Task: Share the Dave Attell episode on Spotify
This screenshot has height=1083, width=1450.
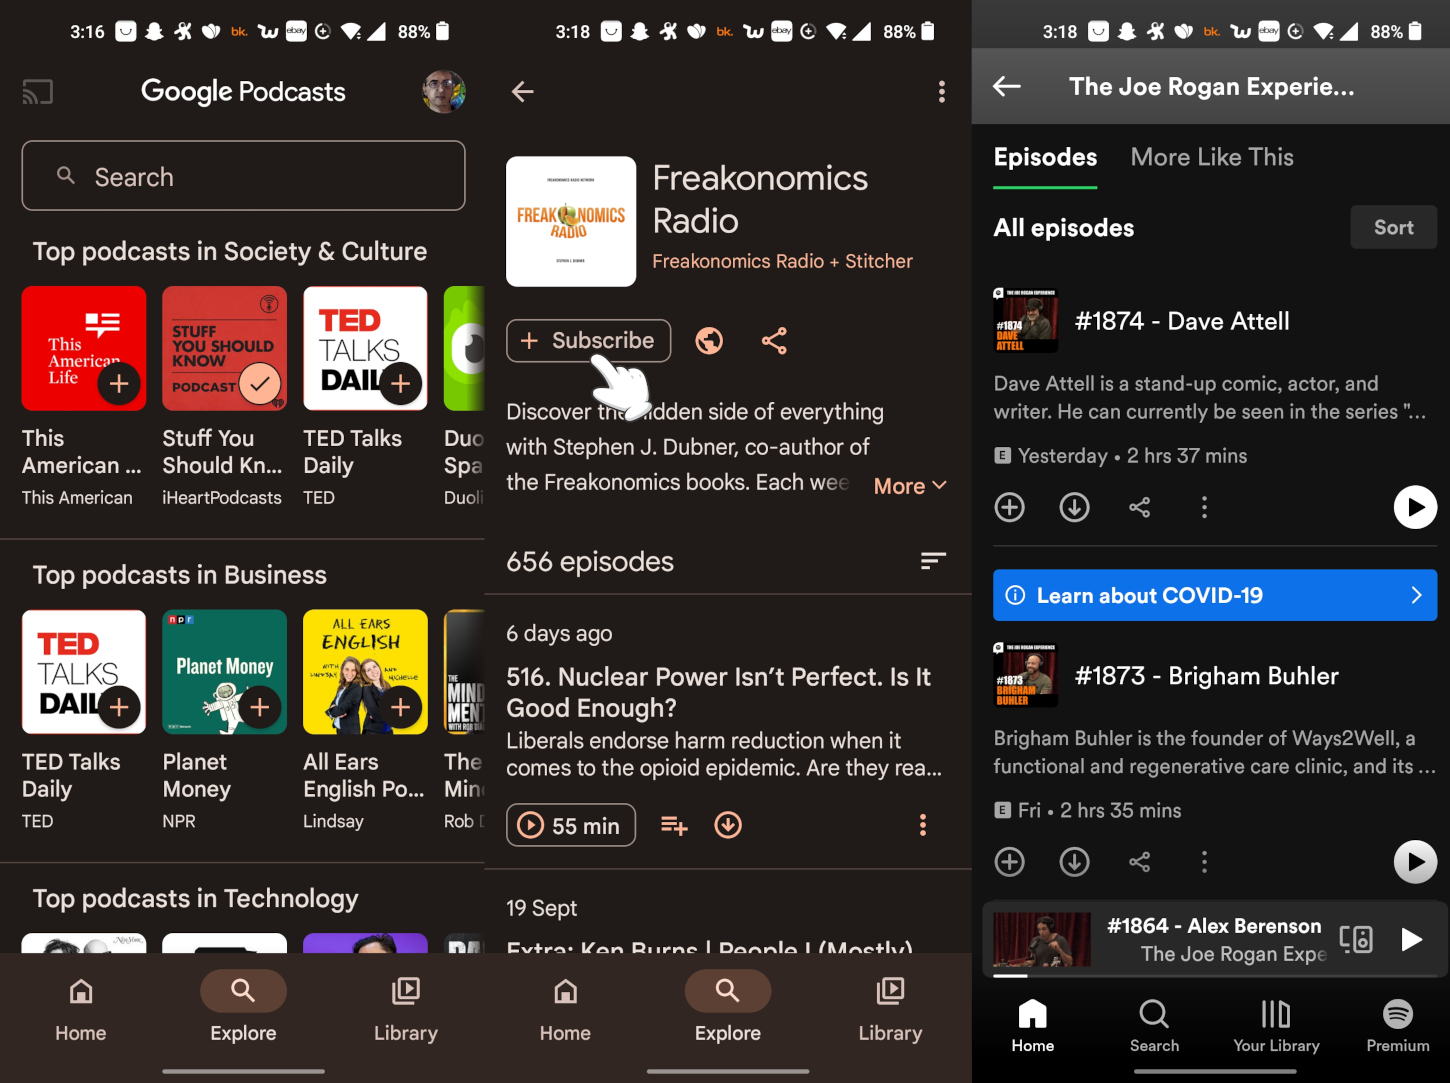Action: [x=1139, y=507]
